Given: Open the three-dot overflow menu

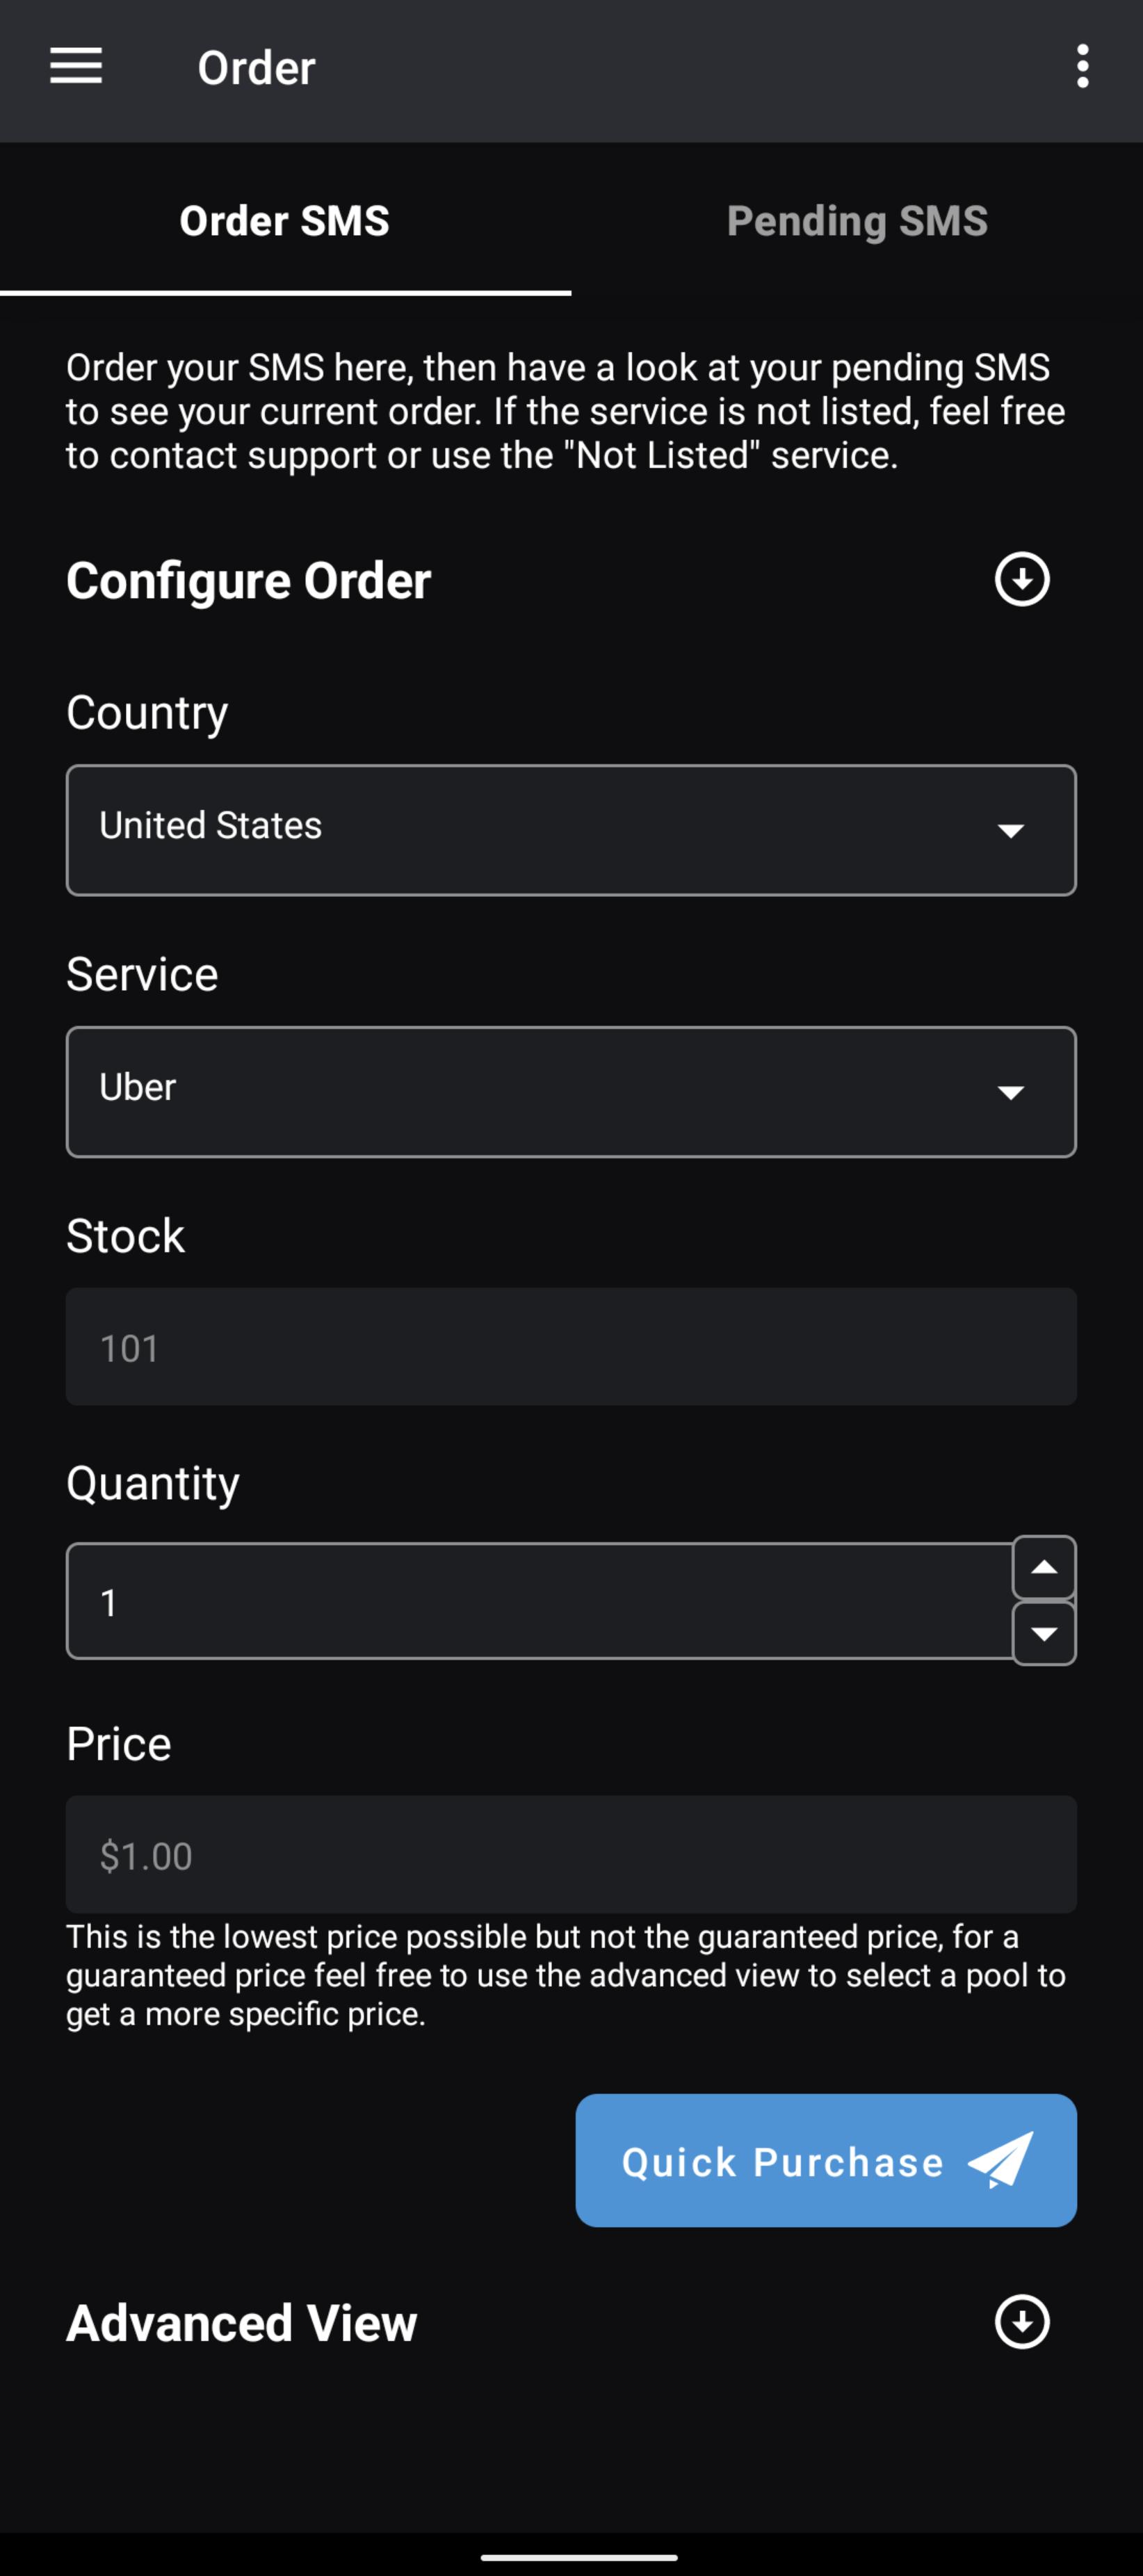Looking at the screenshot, I should click(1082, 67).
